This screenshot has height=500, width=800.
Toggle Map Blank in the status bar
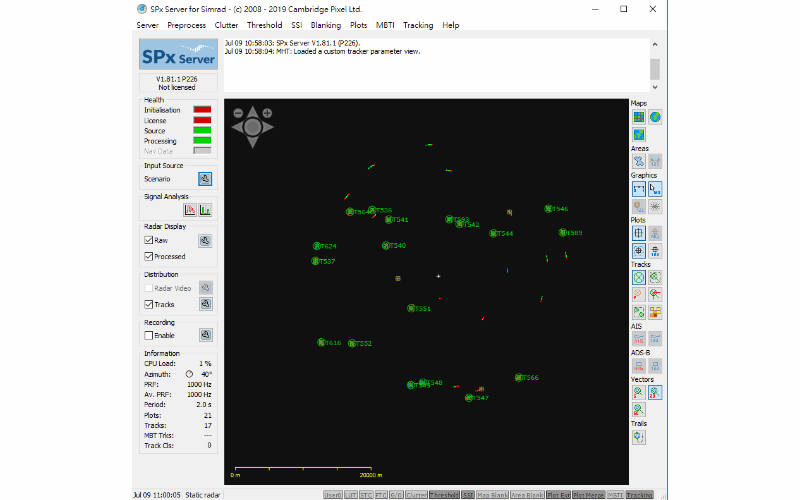click(x=492, y=495)
